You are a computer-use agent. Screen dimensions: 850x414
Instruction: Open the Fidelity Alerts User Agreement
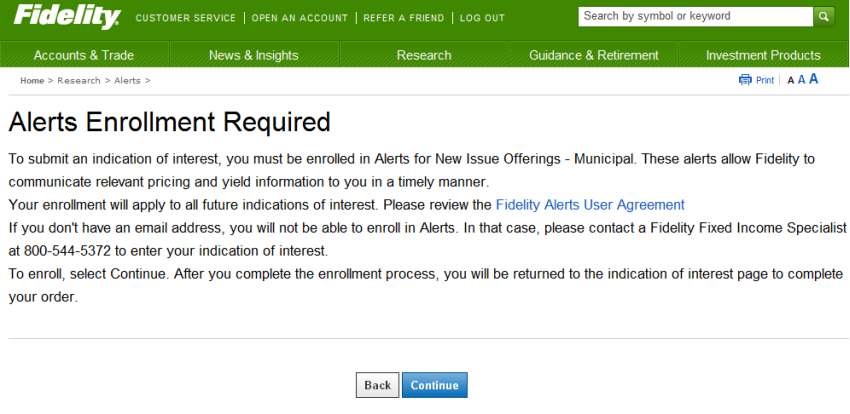(590, 204)
